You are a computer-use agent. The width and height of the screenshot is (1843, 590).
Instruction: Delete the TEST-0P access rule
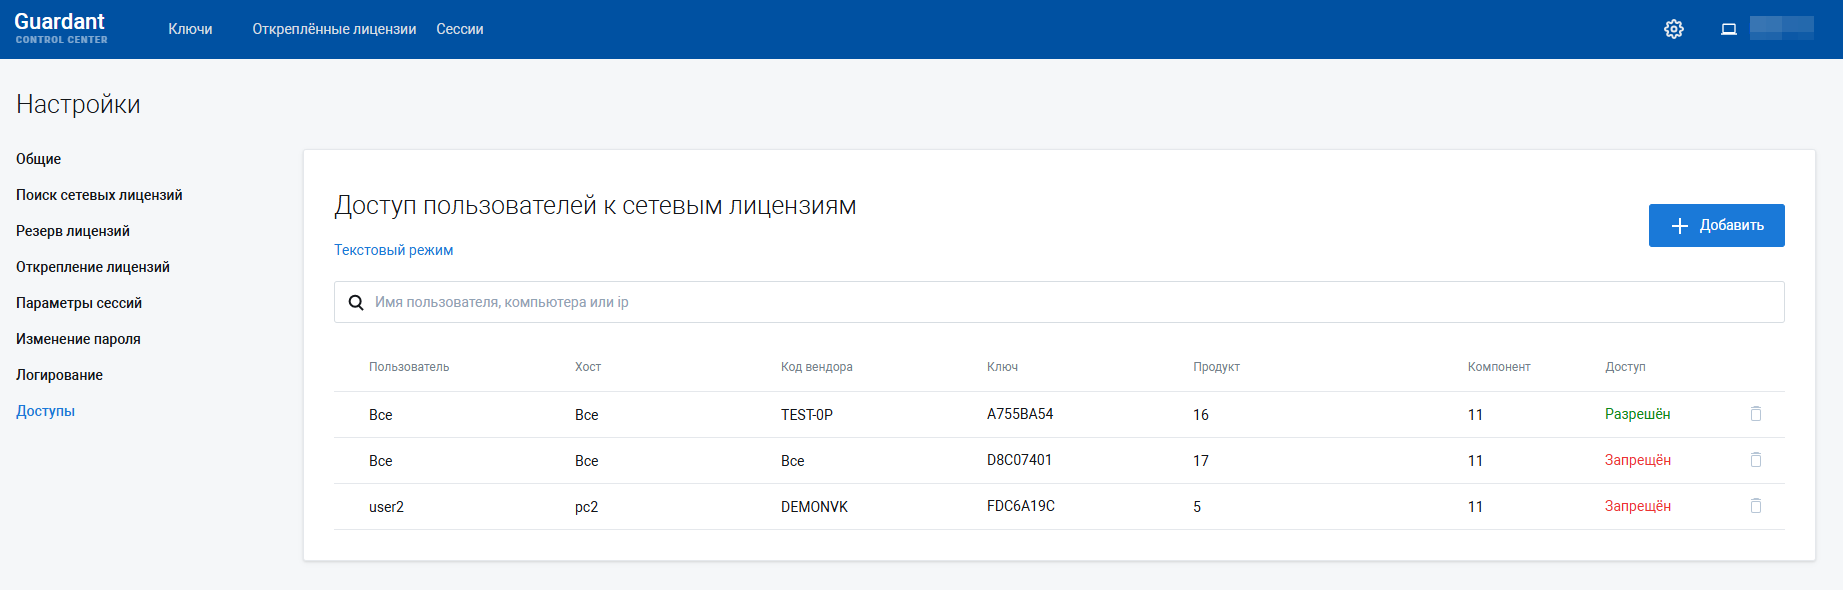1755,414
